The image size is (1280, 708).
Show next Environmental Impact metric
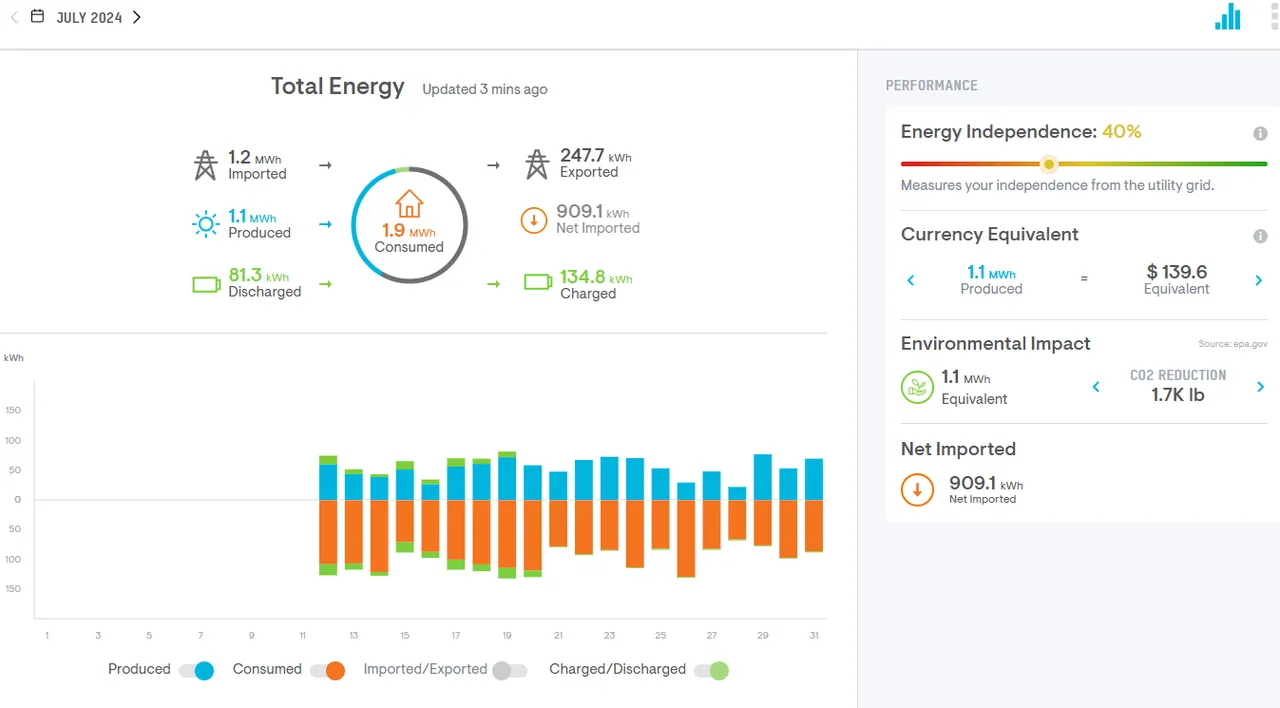pos(1260,387)
